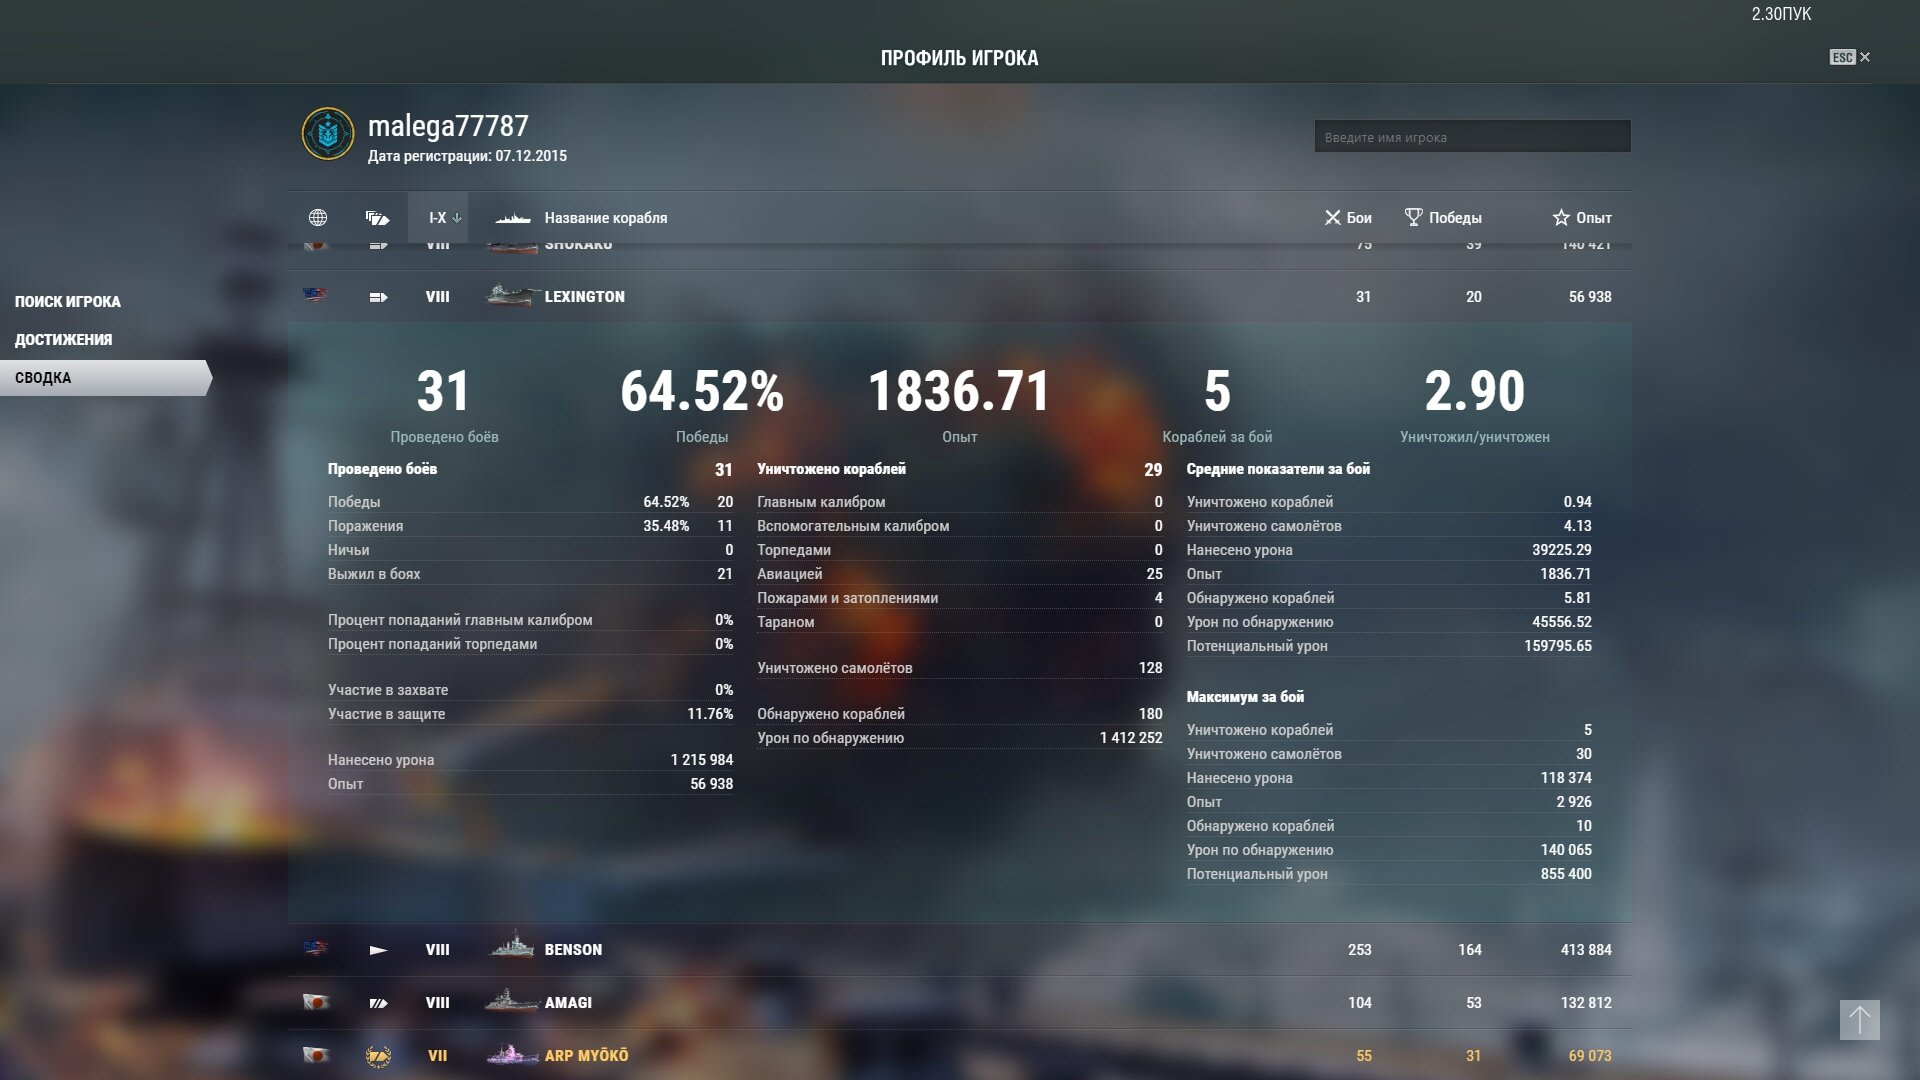Click the player rank emblem avatar
1920x1080 pixels.
[328, 134]
